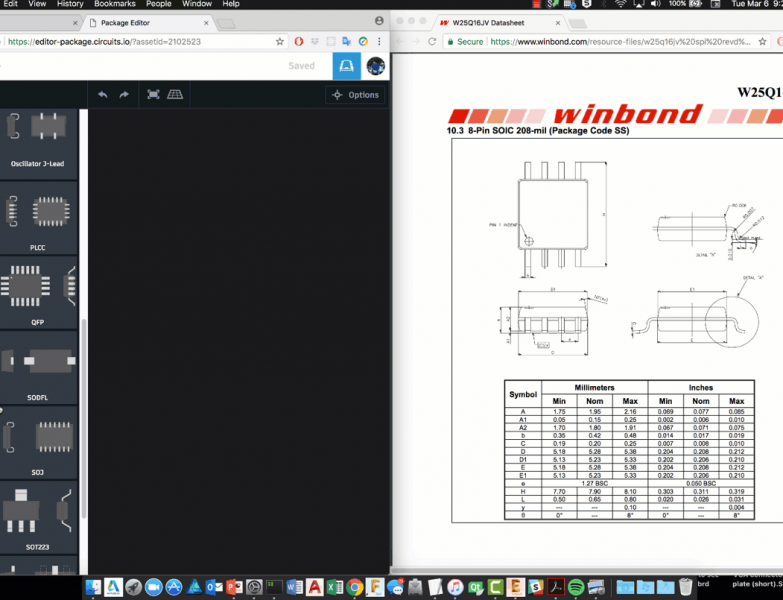
Task: Open App Store from the dock
Action: click(x=173, y=587)
